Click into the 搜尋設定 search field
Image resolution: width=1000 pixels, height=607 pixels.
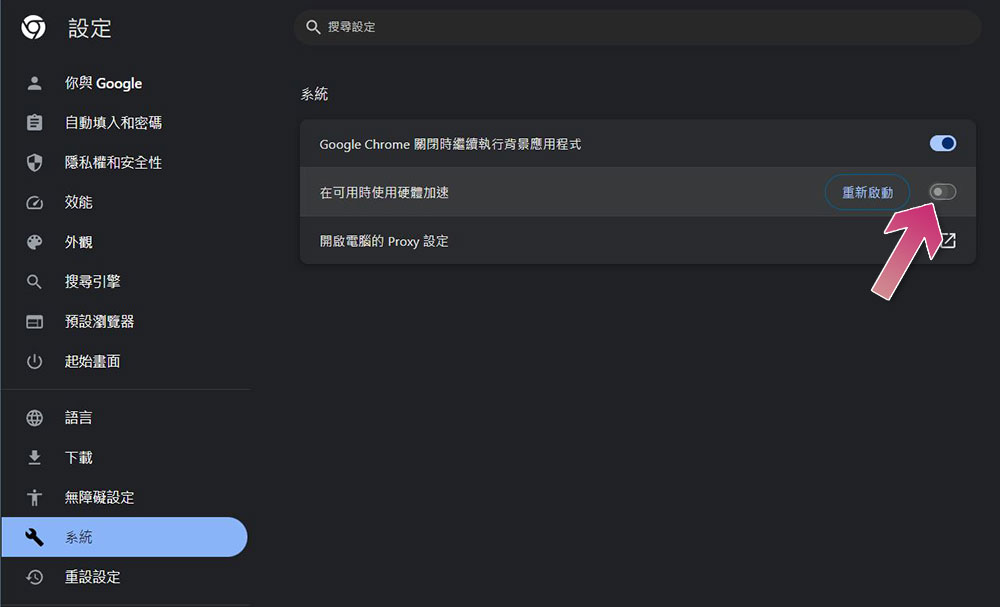638,27
